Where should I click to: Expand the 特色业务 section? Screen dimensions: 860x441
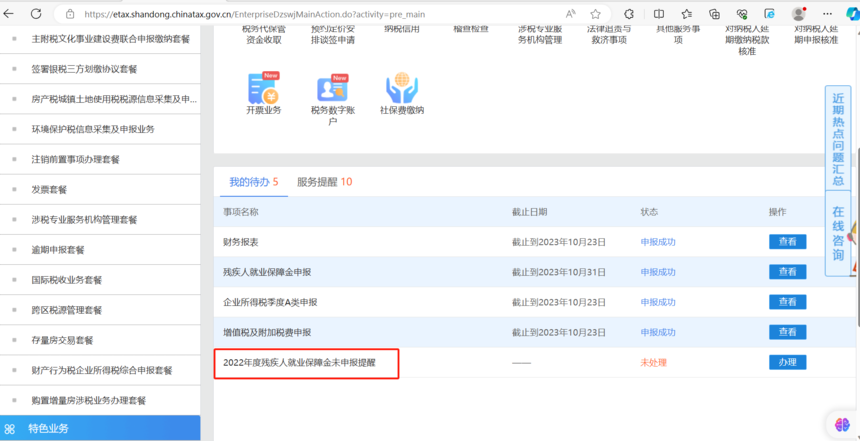coord(48,428)
